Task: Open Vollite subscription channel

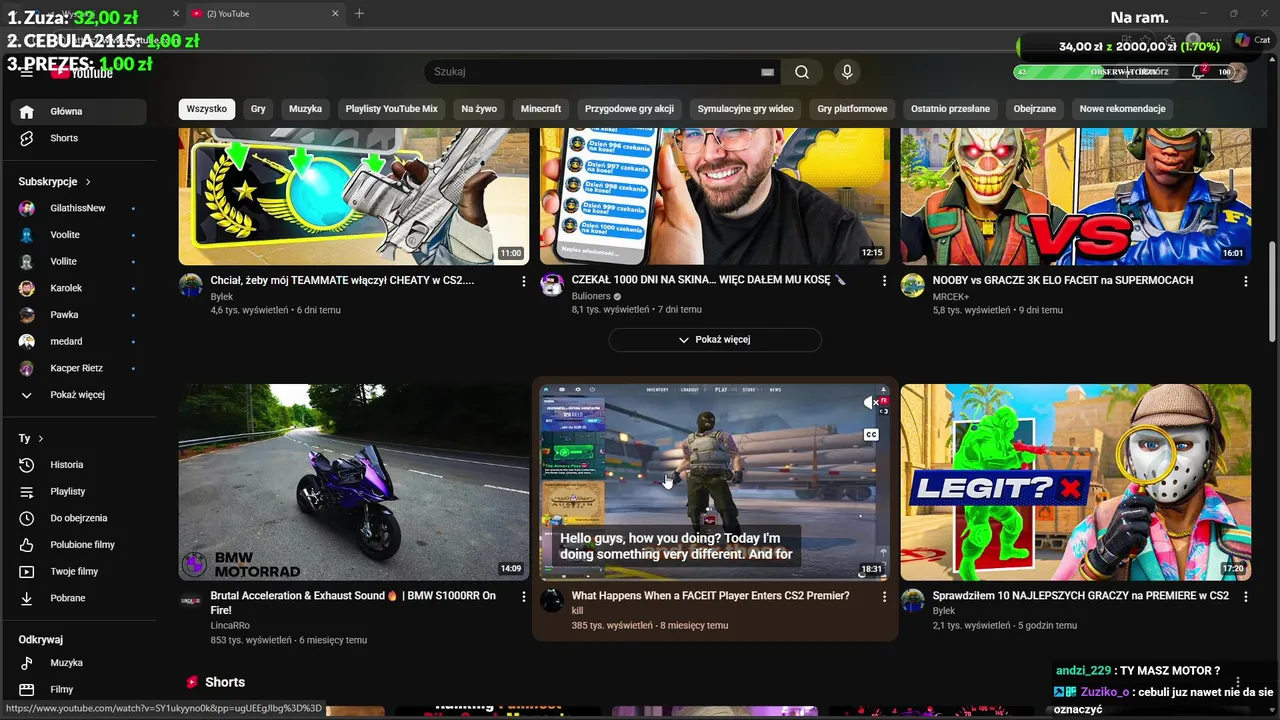Action: click(x=78, y=261)
